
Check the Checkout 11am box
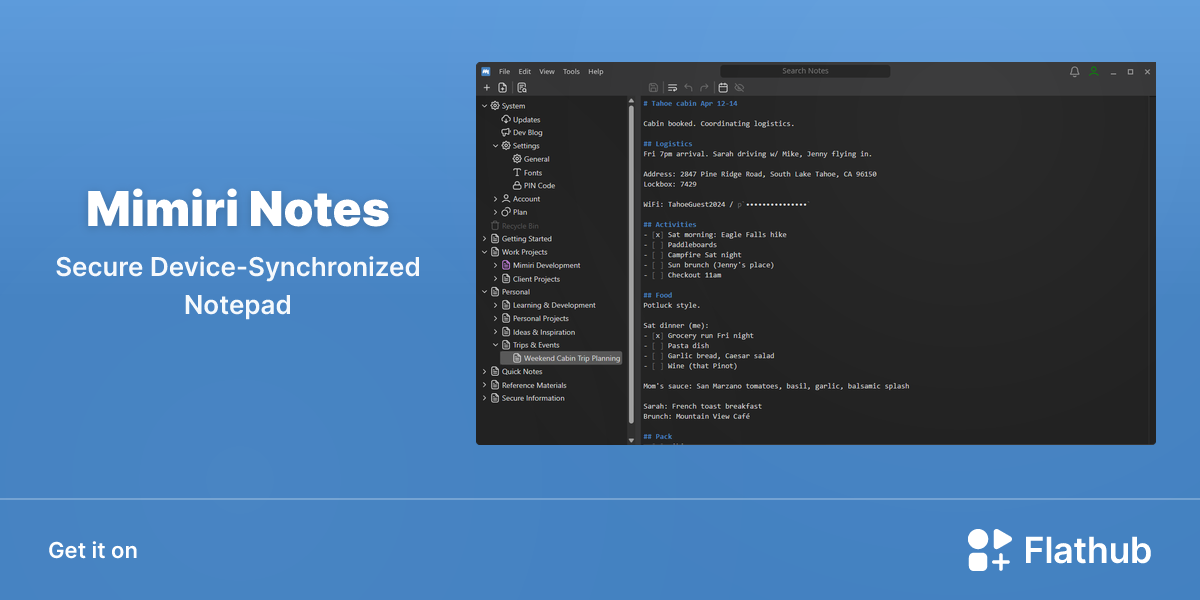pos(657,275)
